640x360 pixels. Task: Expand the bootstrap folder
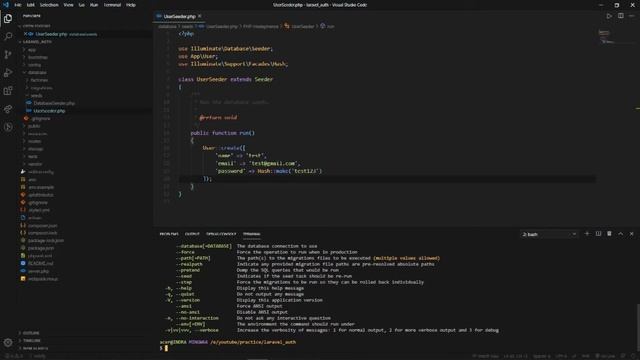tap(38, 57)
